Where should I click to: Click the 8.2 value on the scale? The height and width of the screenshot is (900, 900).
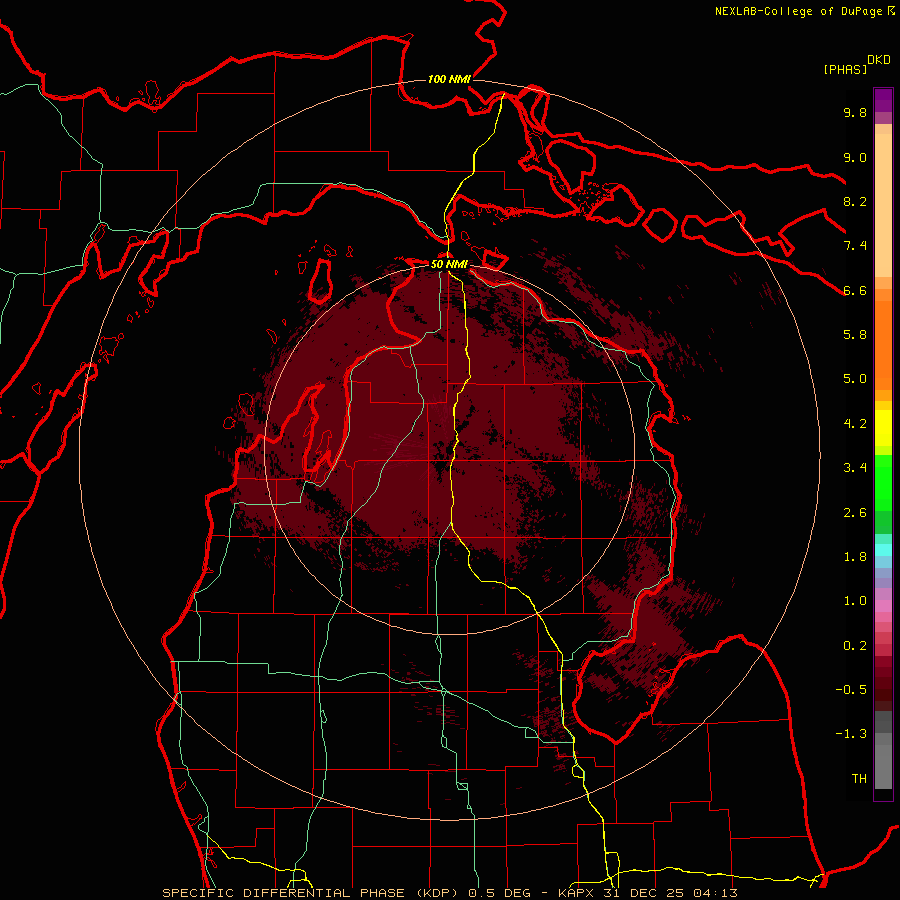pyautogui.click(x=855, y=201)
